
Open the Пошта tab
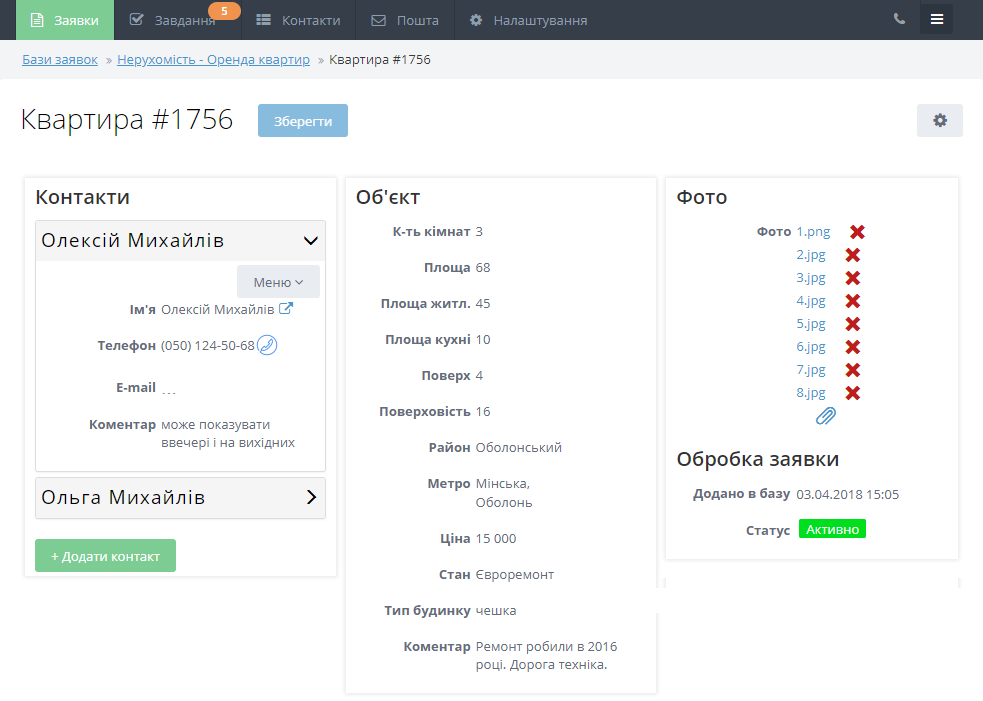405,20
